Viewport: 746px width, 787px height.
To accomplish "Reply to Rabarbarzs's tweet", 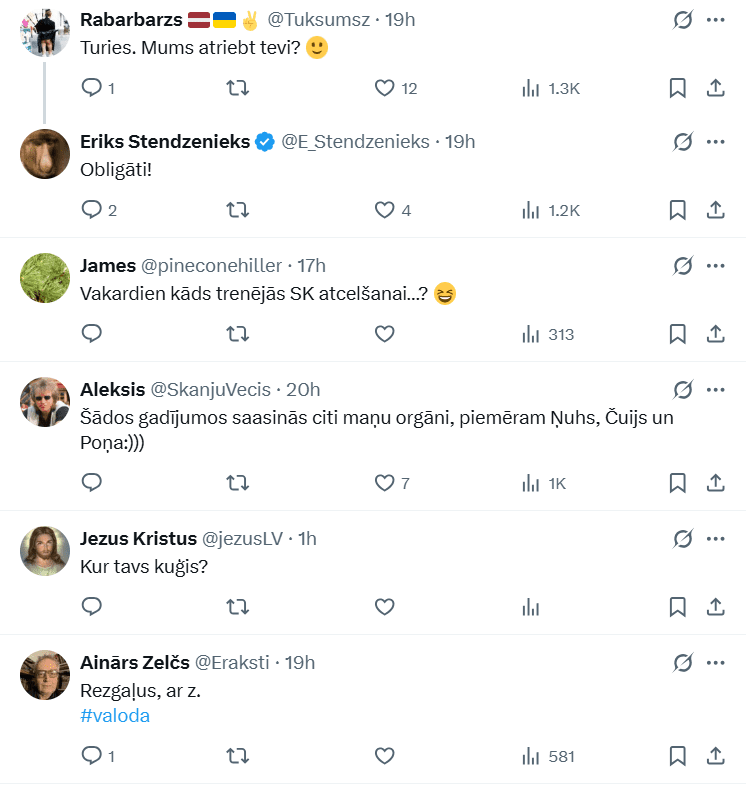I will (92, 88).
